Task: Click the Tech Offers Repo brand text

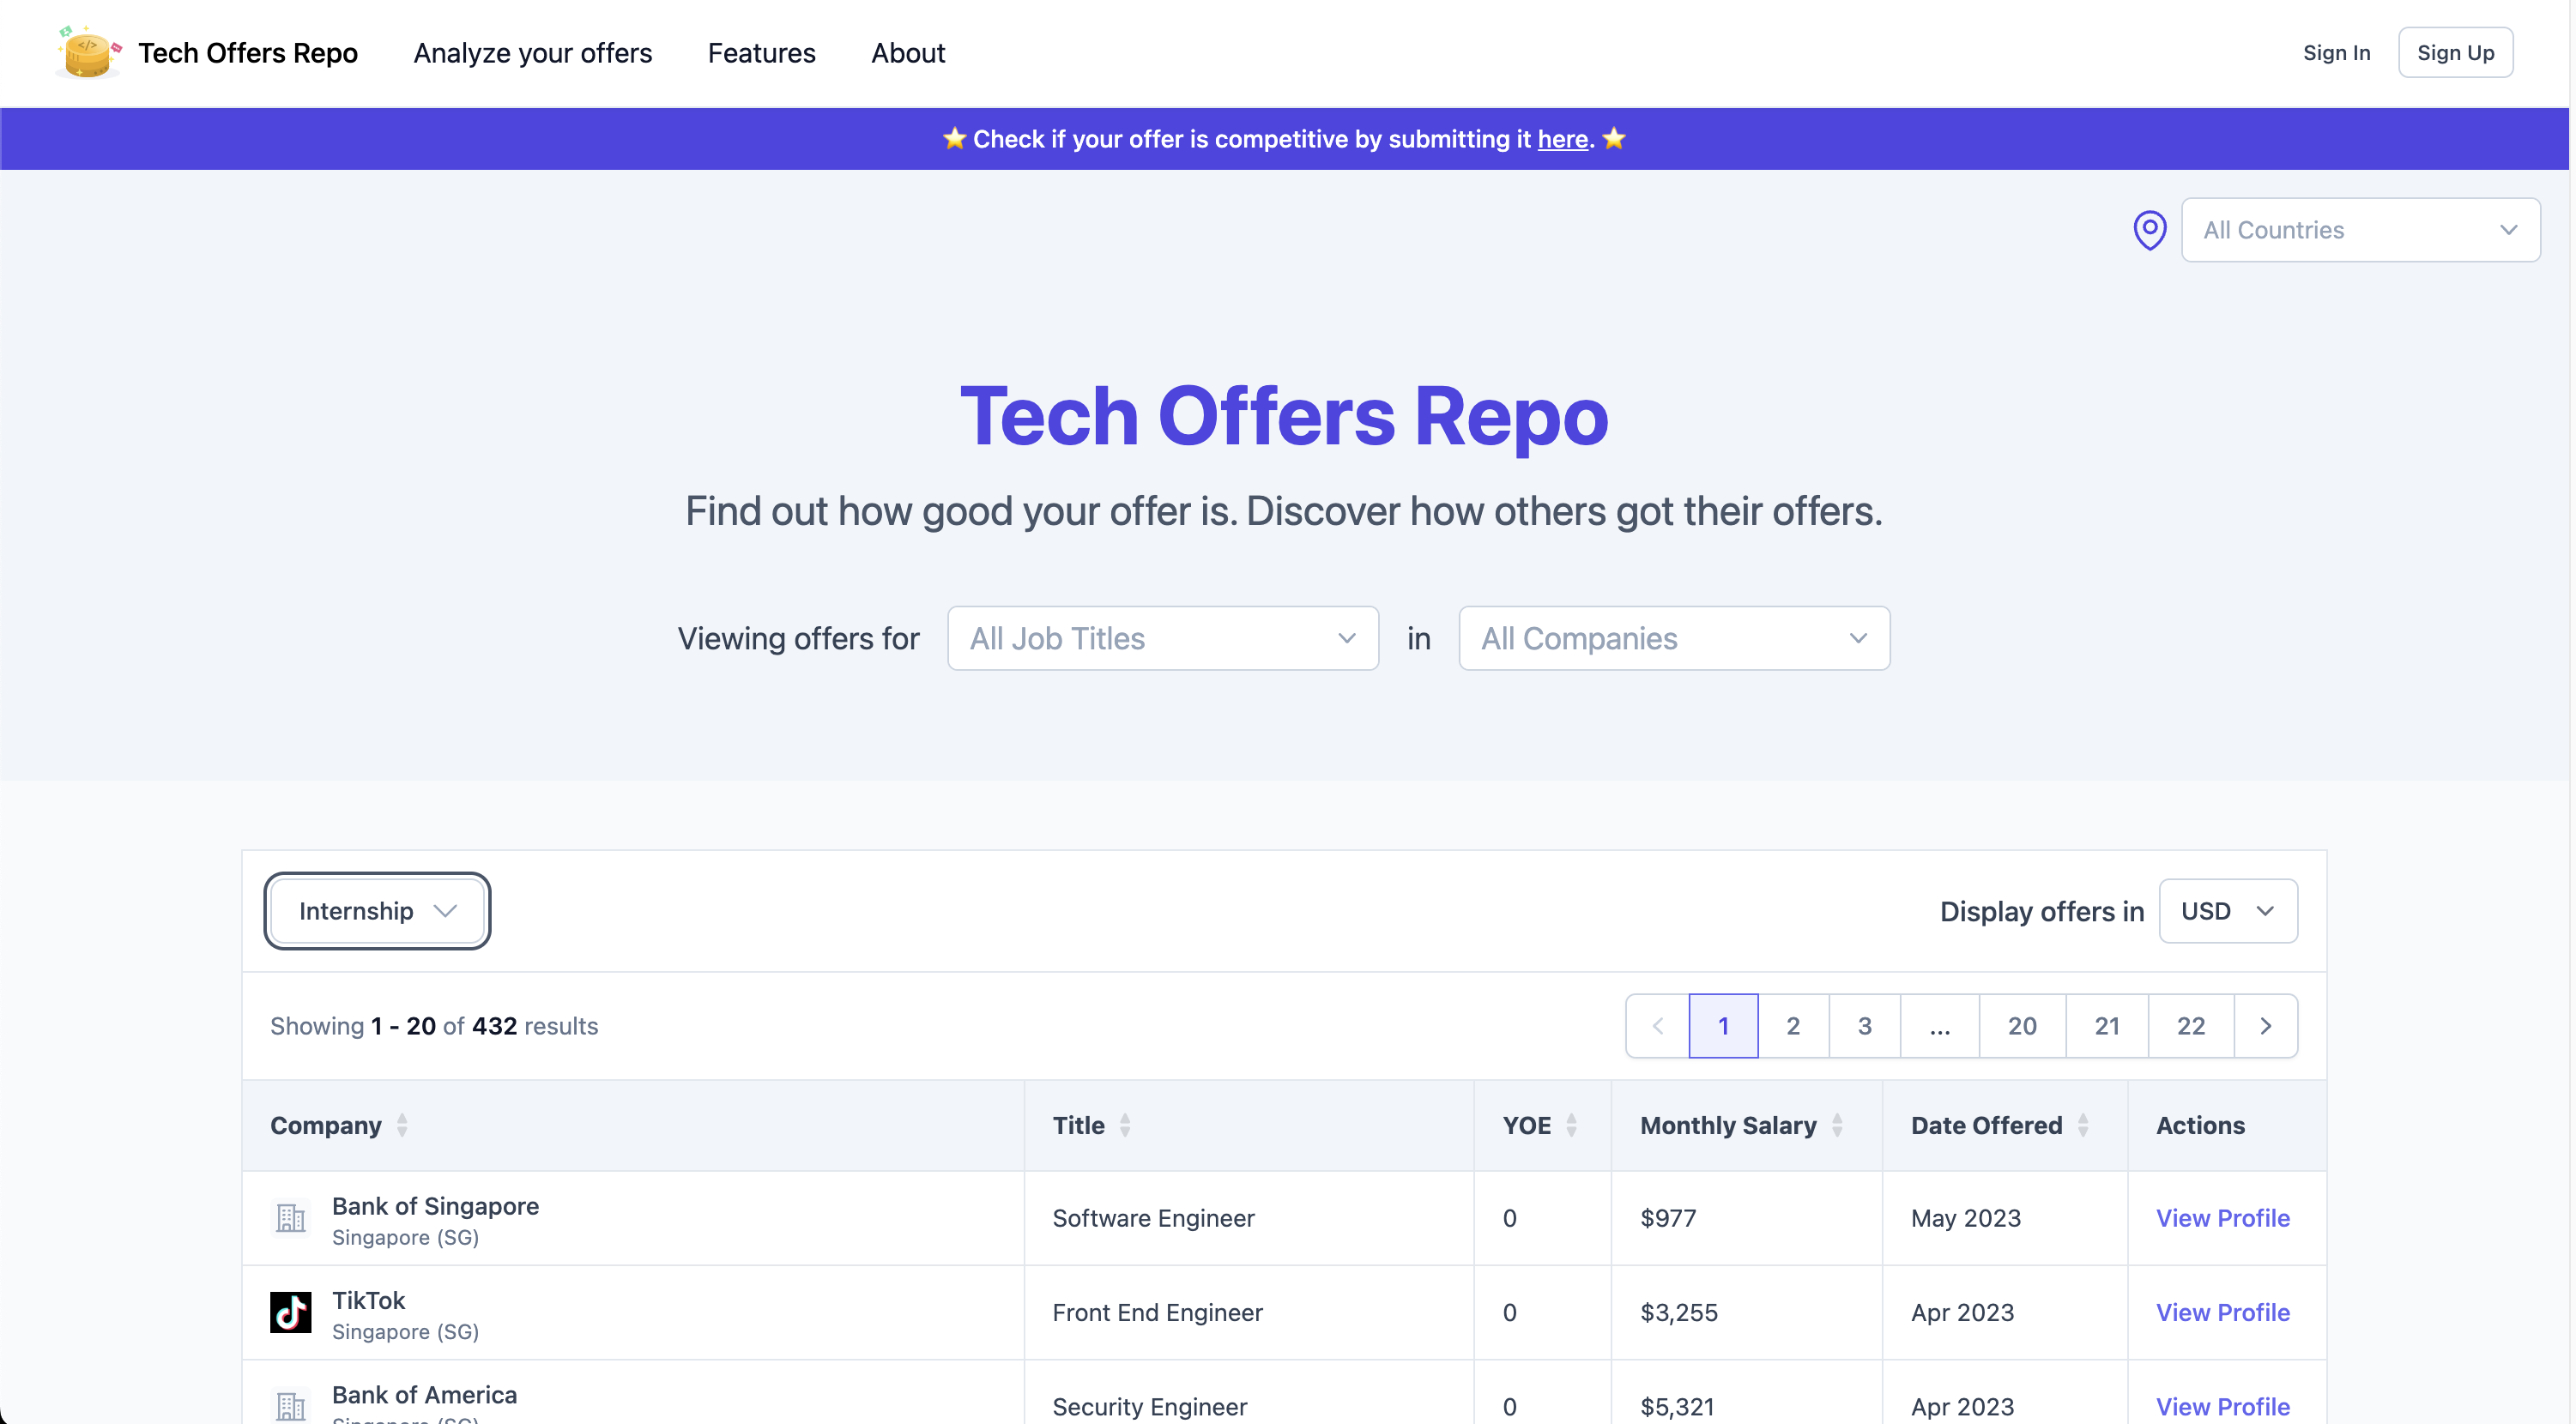Action: click(248, 53)
